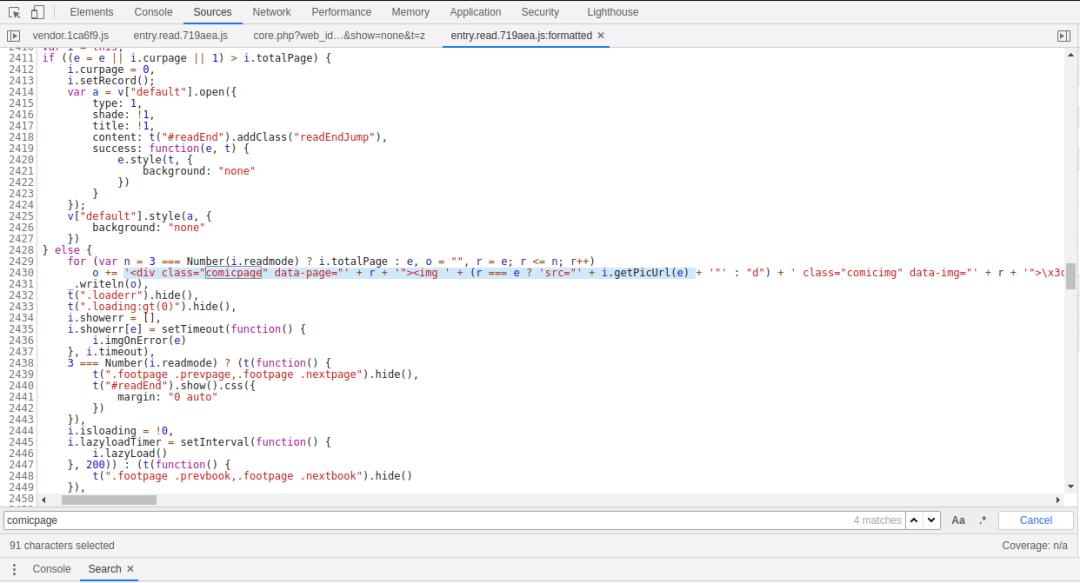Close the Search drawer tab

[x=130, y=569]
